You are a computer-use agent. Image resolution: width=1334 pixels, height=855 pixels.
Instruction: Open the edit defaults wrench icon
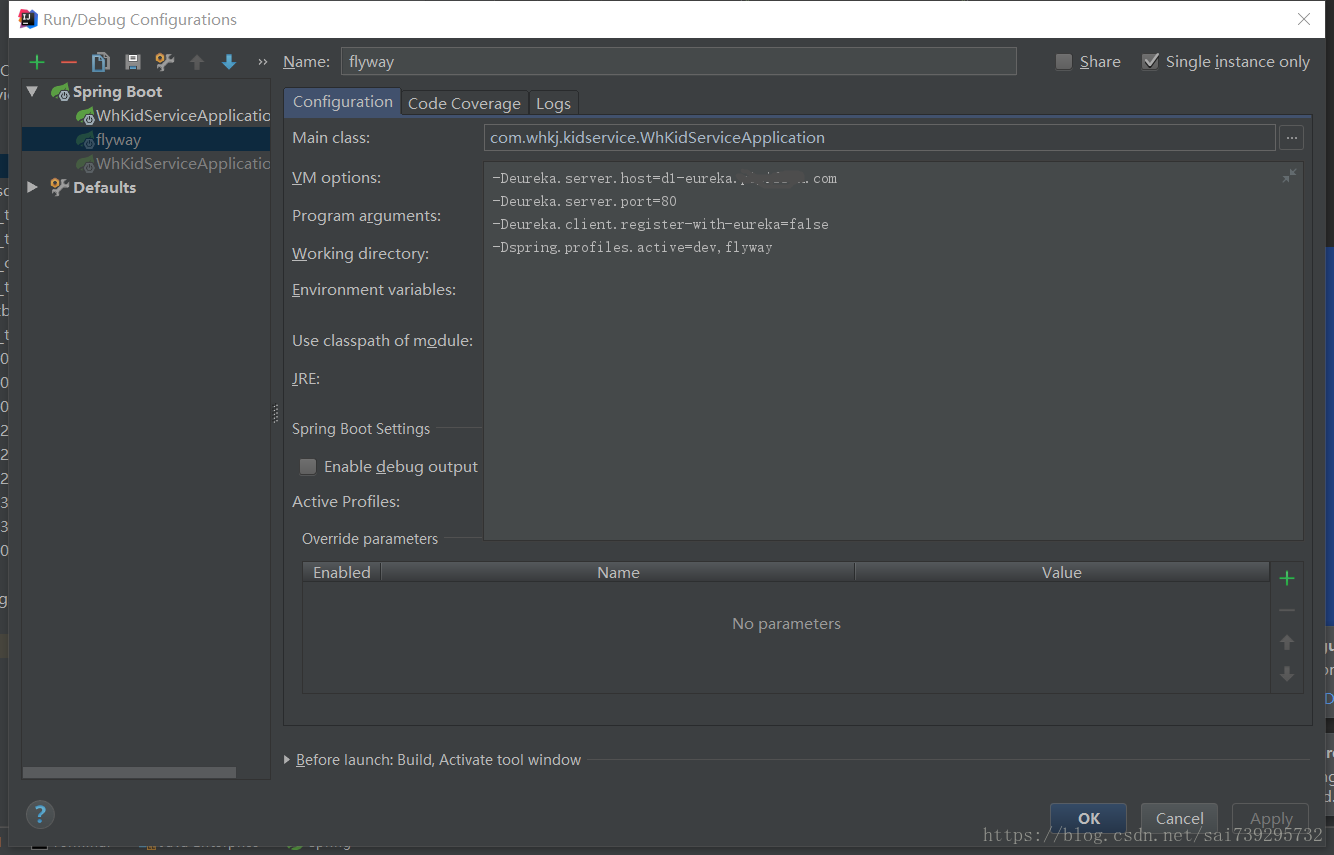point(165,62)
